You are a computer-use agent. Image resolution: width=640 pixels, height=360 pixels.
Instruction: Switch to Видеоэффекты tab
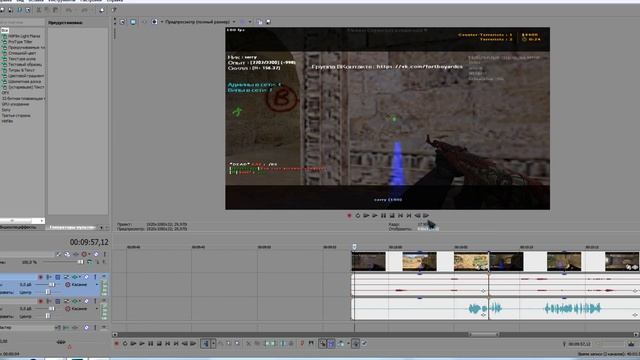[x=19, y=227]
